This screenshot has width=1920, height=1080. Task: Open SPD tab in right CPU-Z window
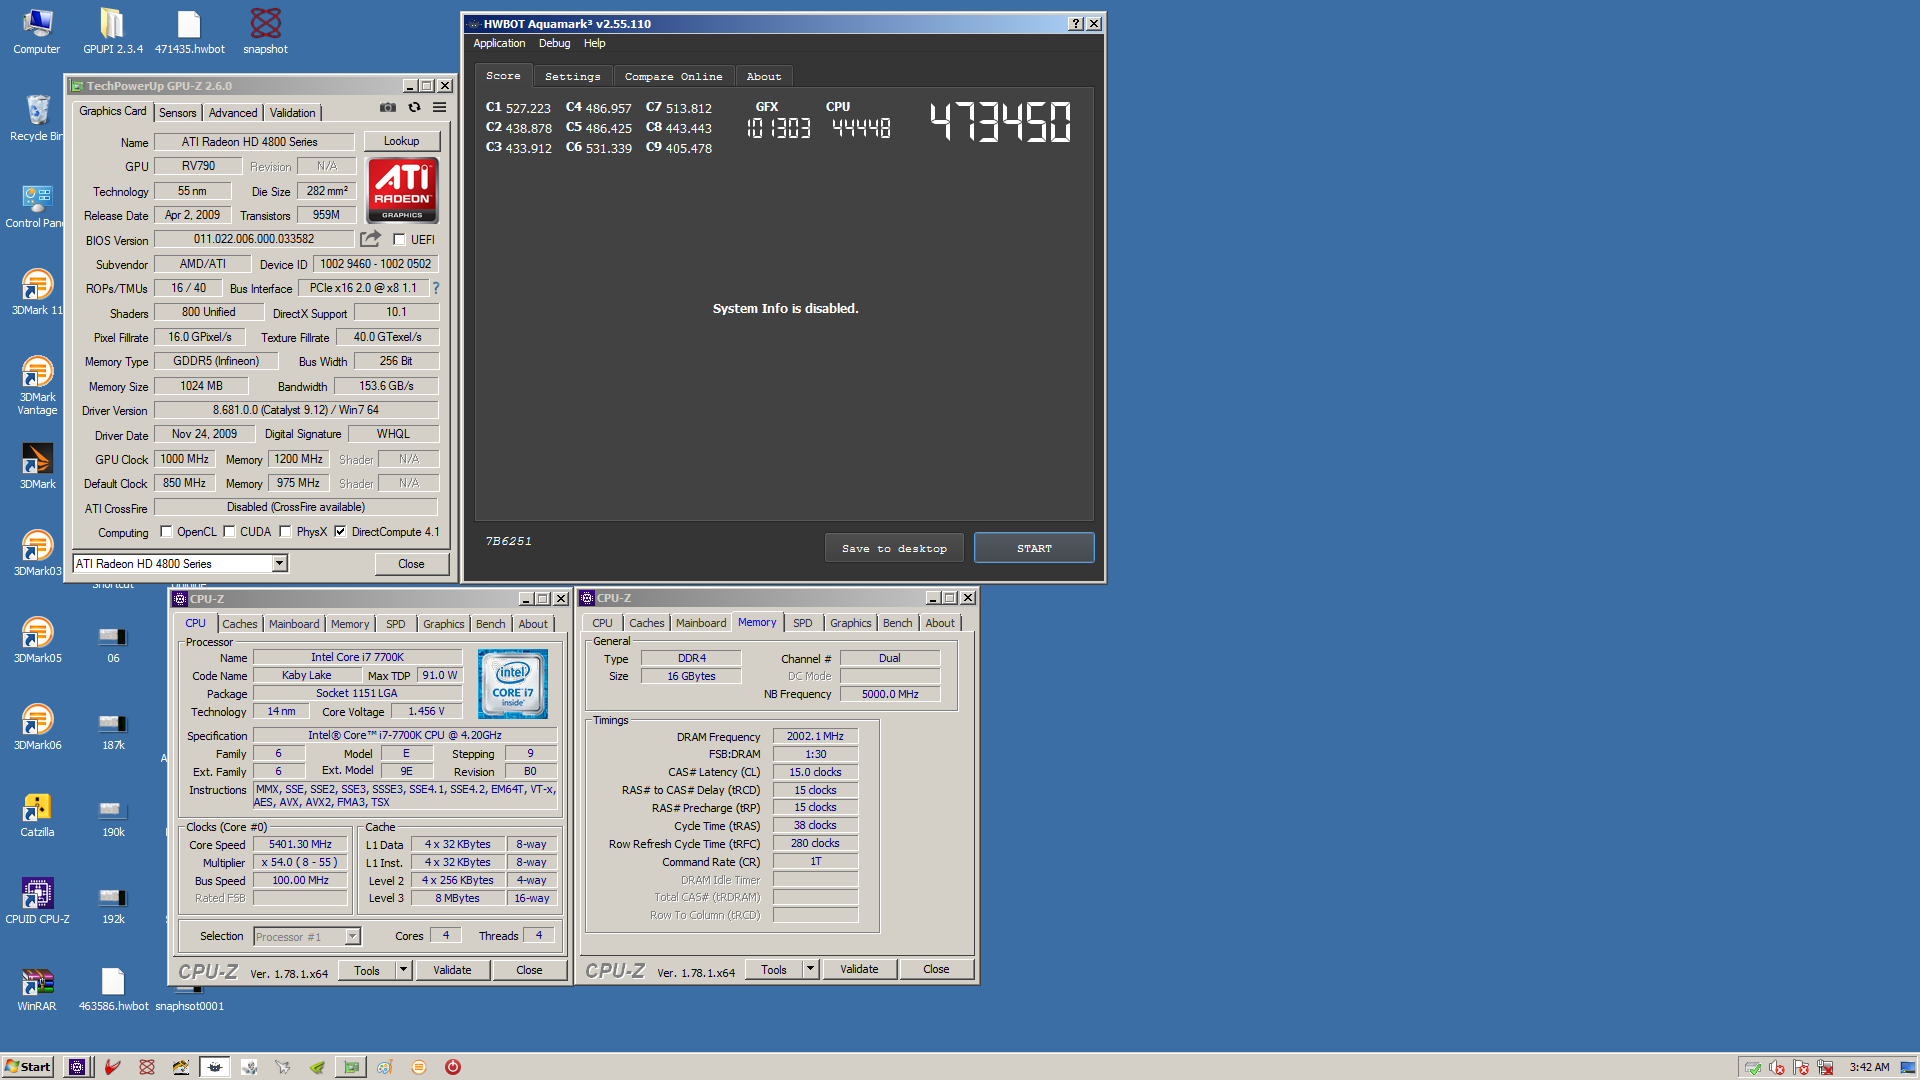tap(803, 623)
